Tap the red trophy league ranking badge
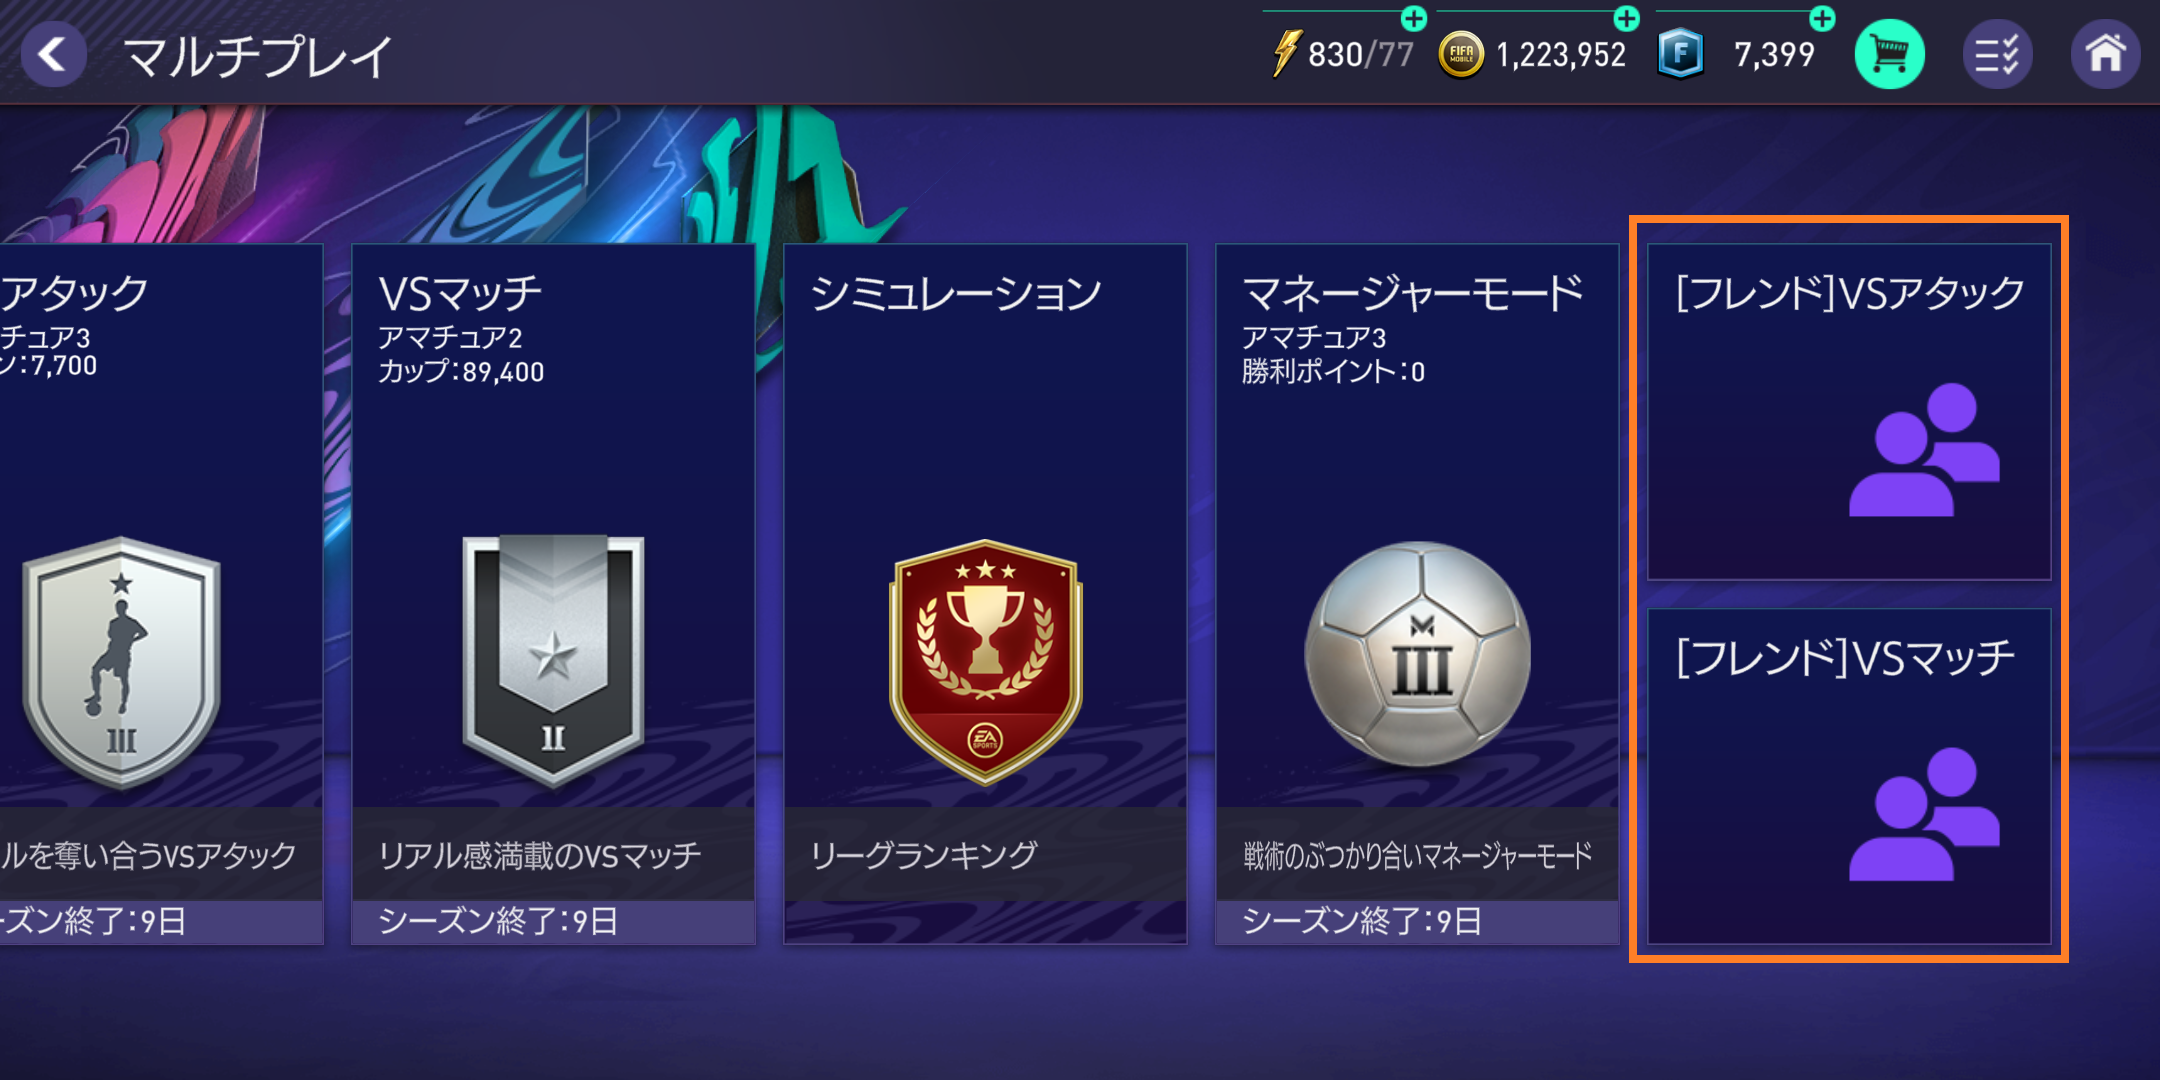 pos(986,662)
